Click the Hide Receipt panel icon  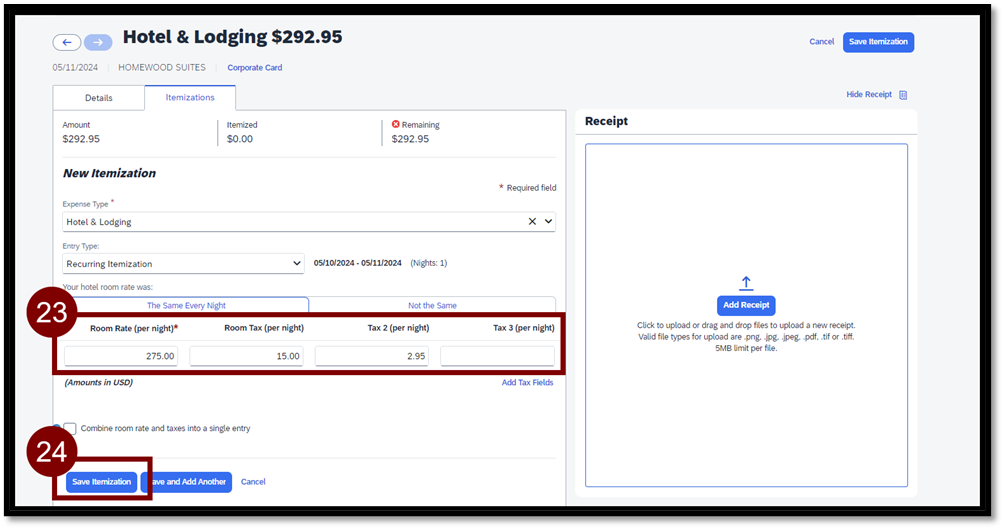click(x=903, y=95)
